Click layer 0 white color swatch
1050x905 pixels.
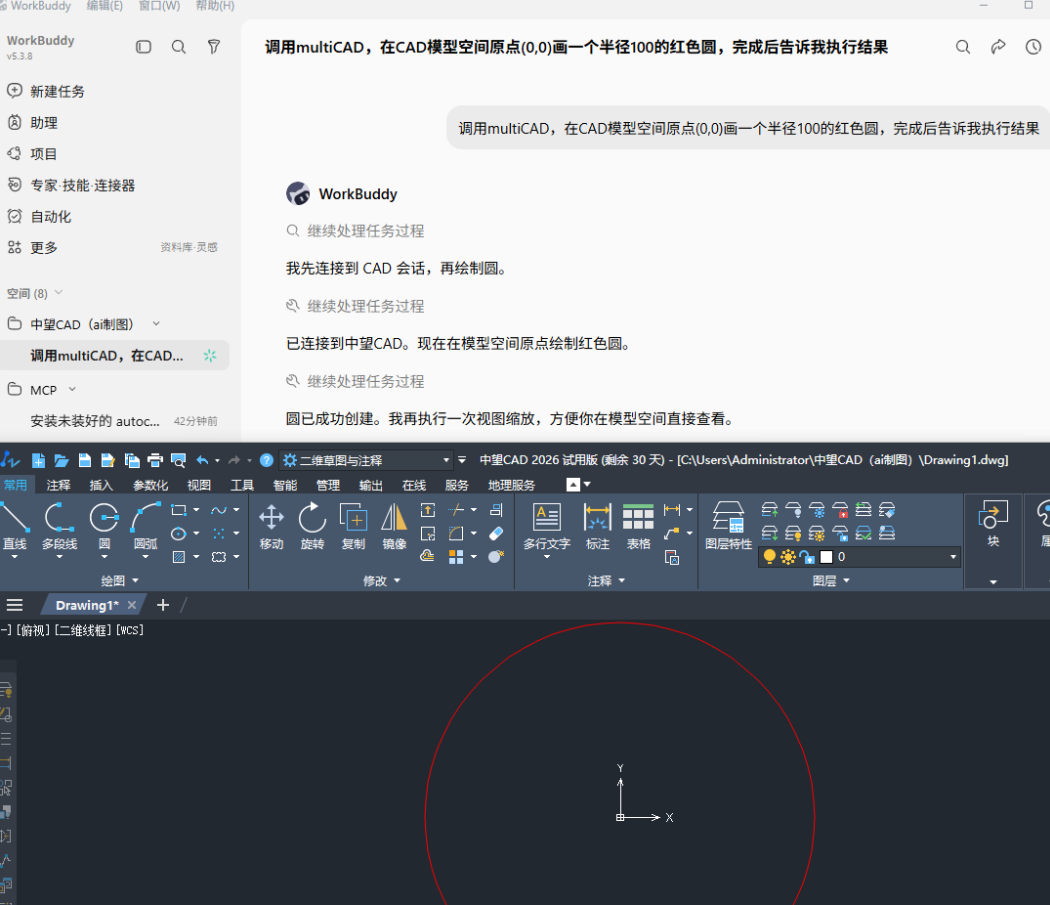(x=826, y=557)
